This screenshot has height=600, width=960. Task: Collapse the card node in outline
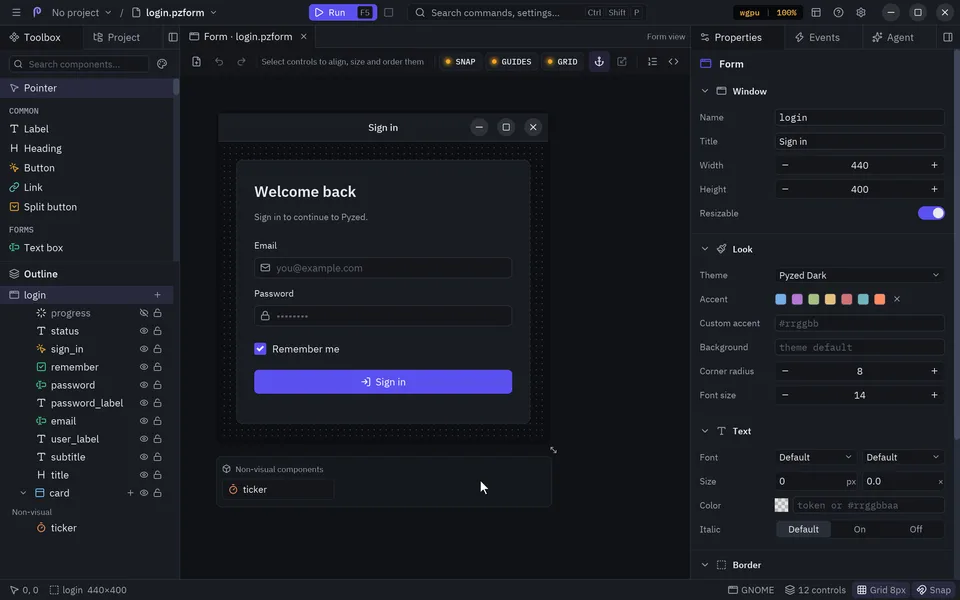tap(23, 493)
